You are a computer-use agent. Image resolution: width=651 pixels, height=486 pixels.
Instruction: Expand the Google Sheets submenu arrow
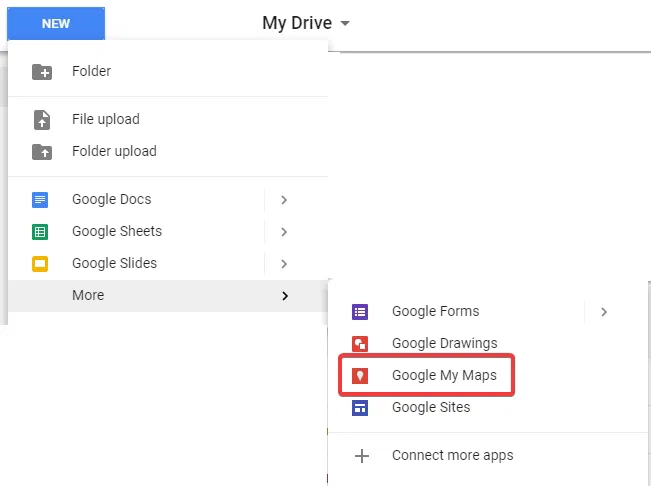click(284, 232)
